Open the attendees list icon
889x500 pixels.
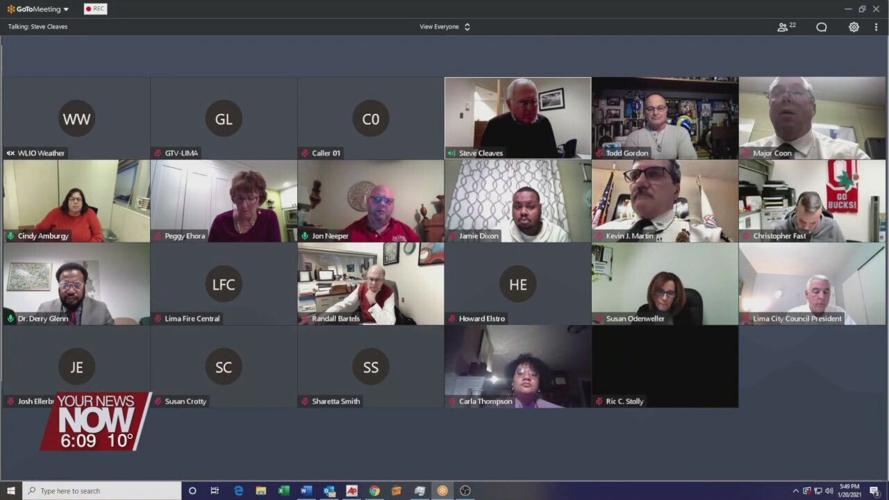(786, 27)
